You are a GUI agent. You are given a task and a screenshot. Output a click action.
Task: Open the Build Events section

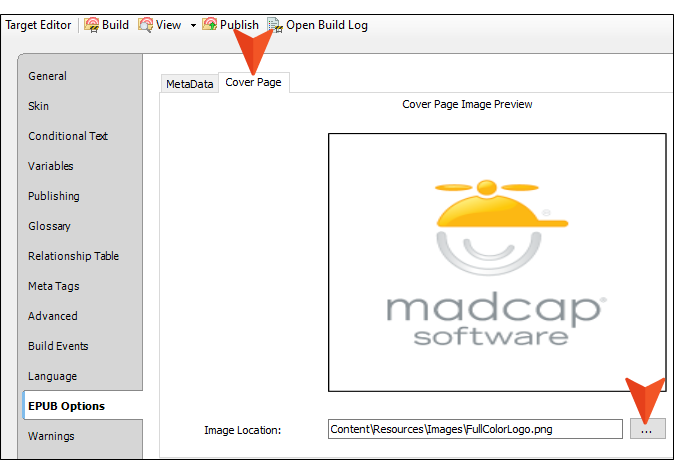(58, 346)
